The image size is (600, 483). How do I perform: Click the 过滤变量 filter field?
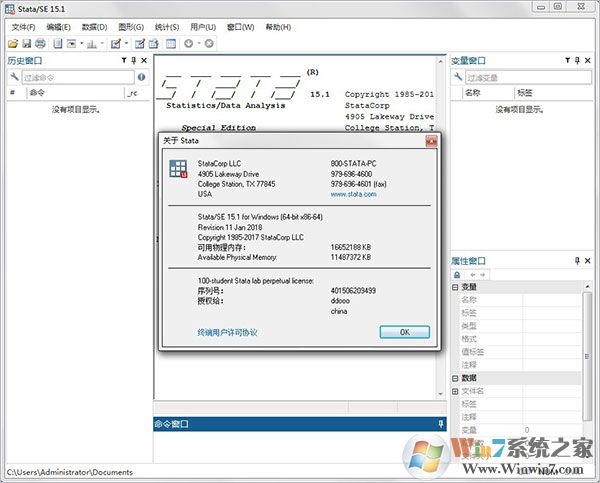click(x=528, y=77)
